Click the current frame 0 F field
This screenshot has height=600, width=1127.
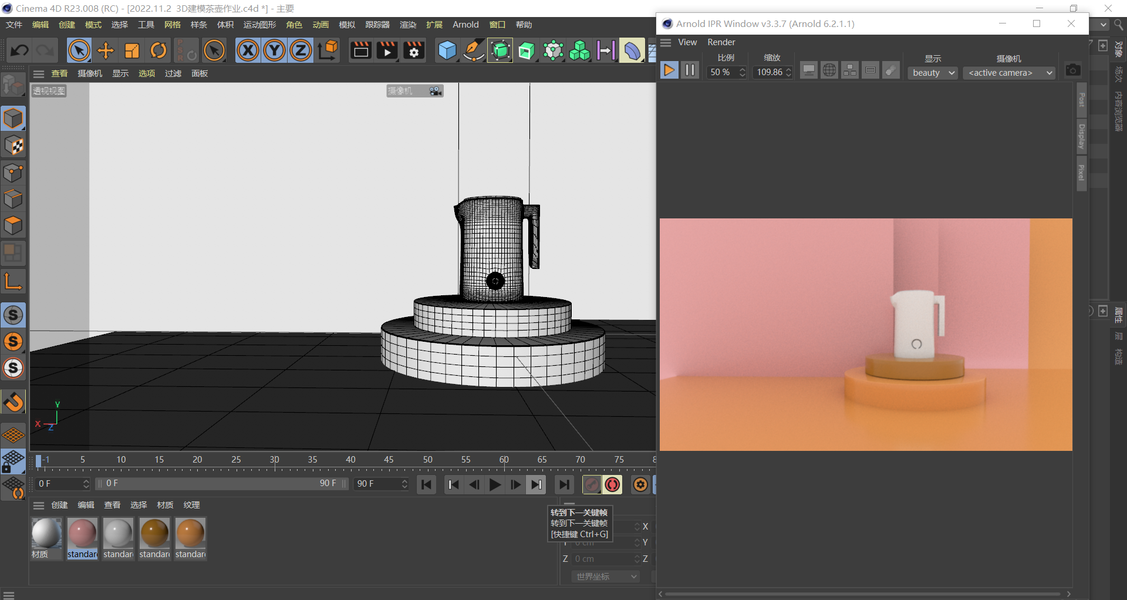pyautogui.click(x=63, y=484)
